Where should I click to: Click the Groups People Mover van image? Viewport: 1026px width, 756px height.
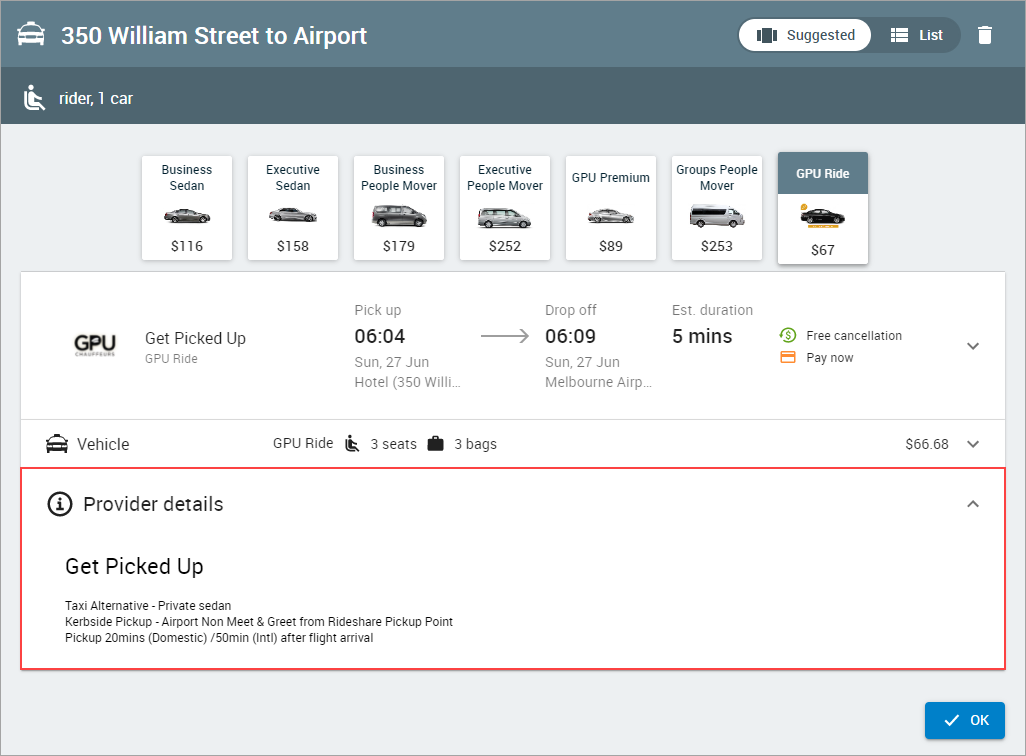point(717,216)
